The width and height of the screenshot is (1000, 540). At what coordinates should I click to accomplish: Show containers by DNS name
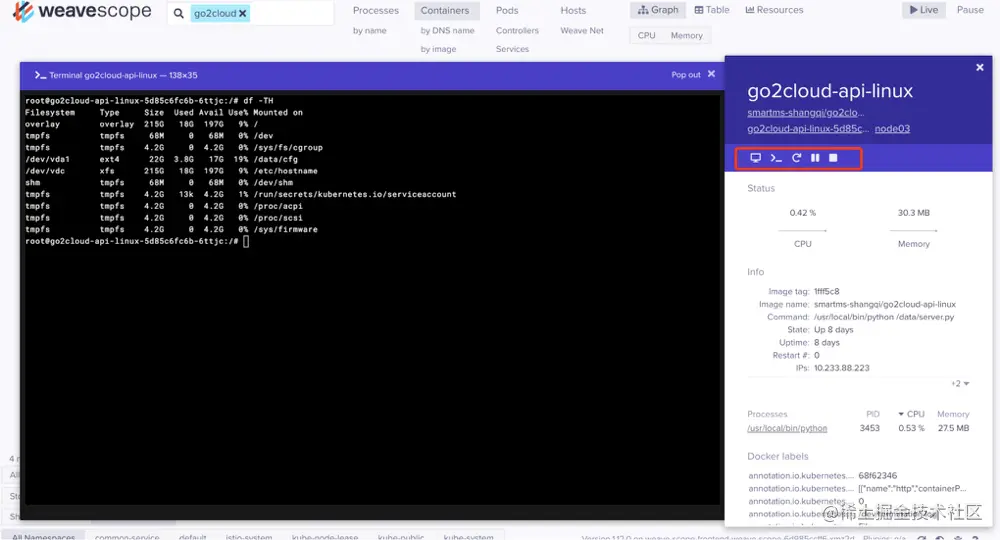tap(447, 31)
